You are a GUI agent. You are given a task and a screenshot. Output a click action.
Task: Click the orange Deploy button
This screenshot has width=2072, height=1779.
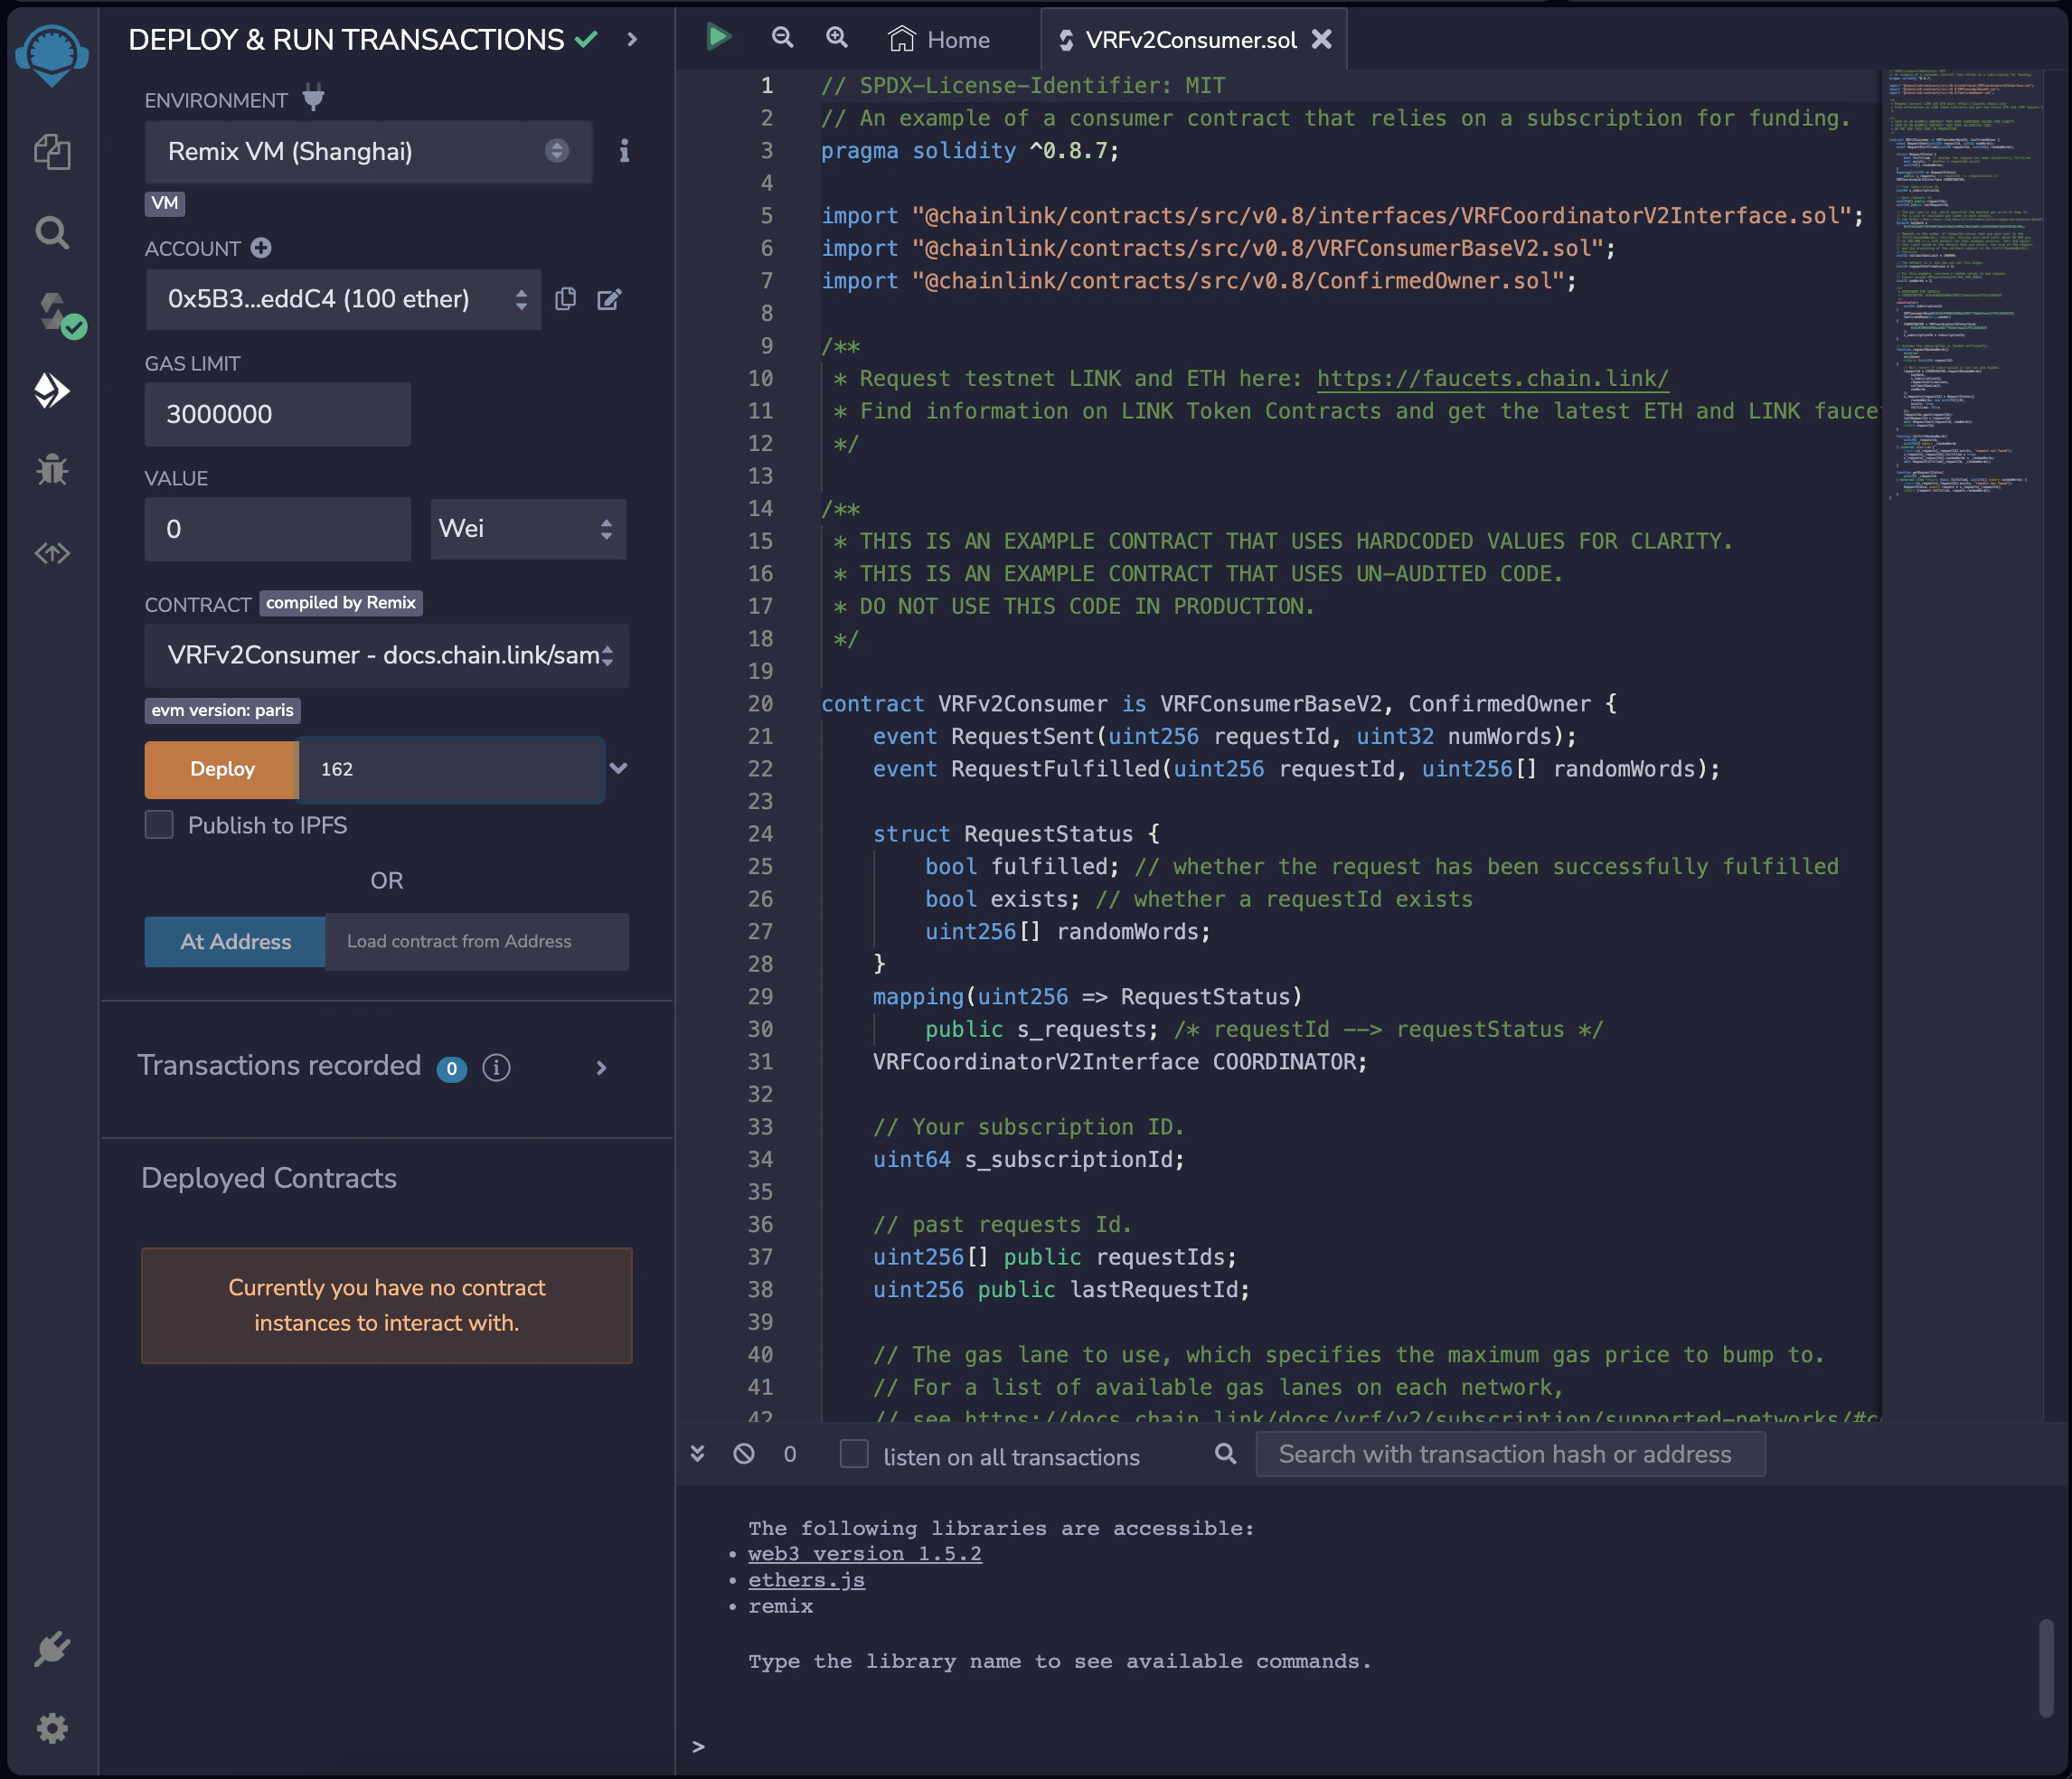(x=222, y=769)
